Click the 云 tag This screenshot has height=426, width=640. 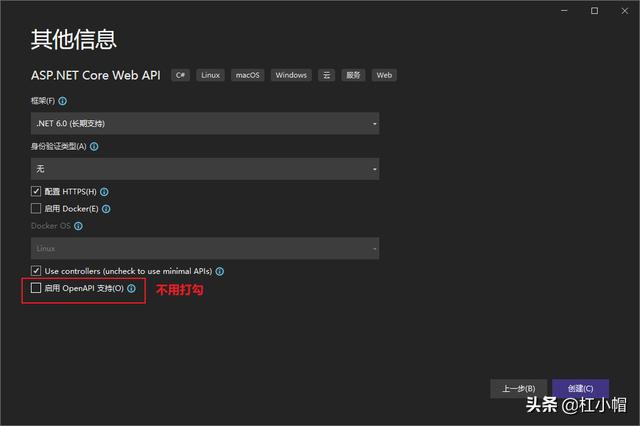(x=327, y=75)
